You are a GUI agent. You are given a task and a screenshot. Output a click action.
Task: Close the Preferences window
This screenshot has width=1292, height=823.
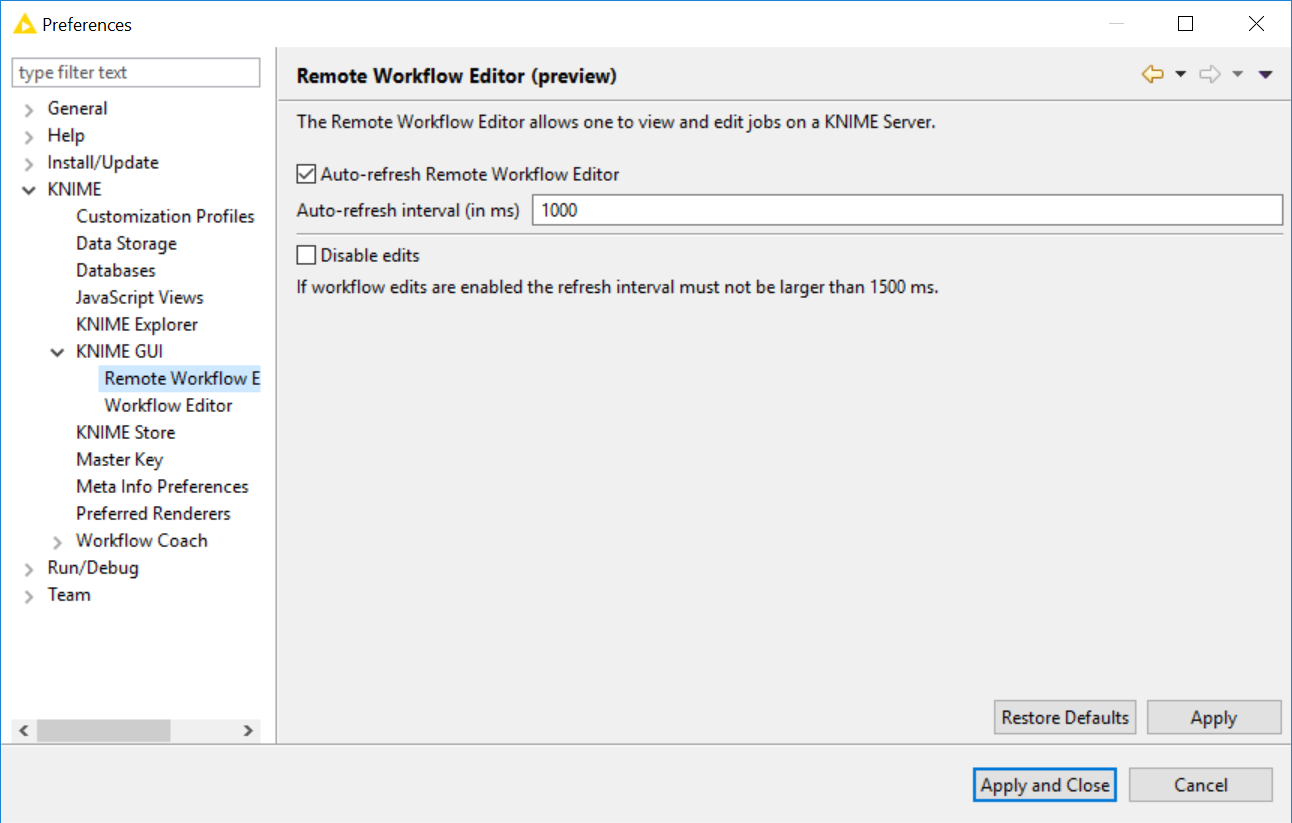(x=1256, y=24)
